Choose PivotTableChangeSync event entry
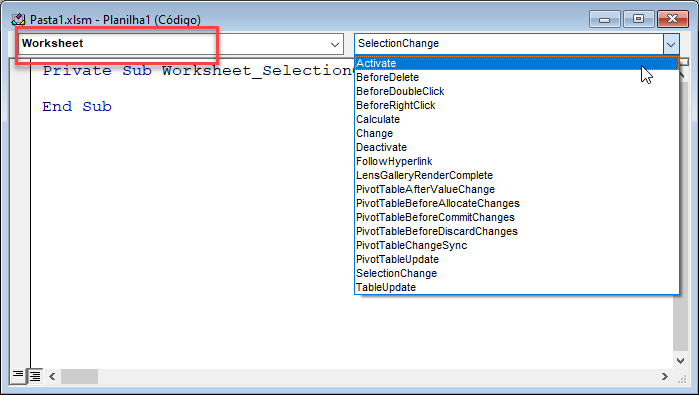The image size is (699, 395). [517, 245]
